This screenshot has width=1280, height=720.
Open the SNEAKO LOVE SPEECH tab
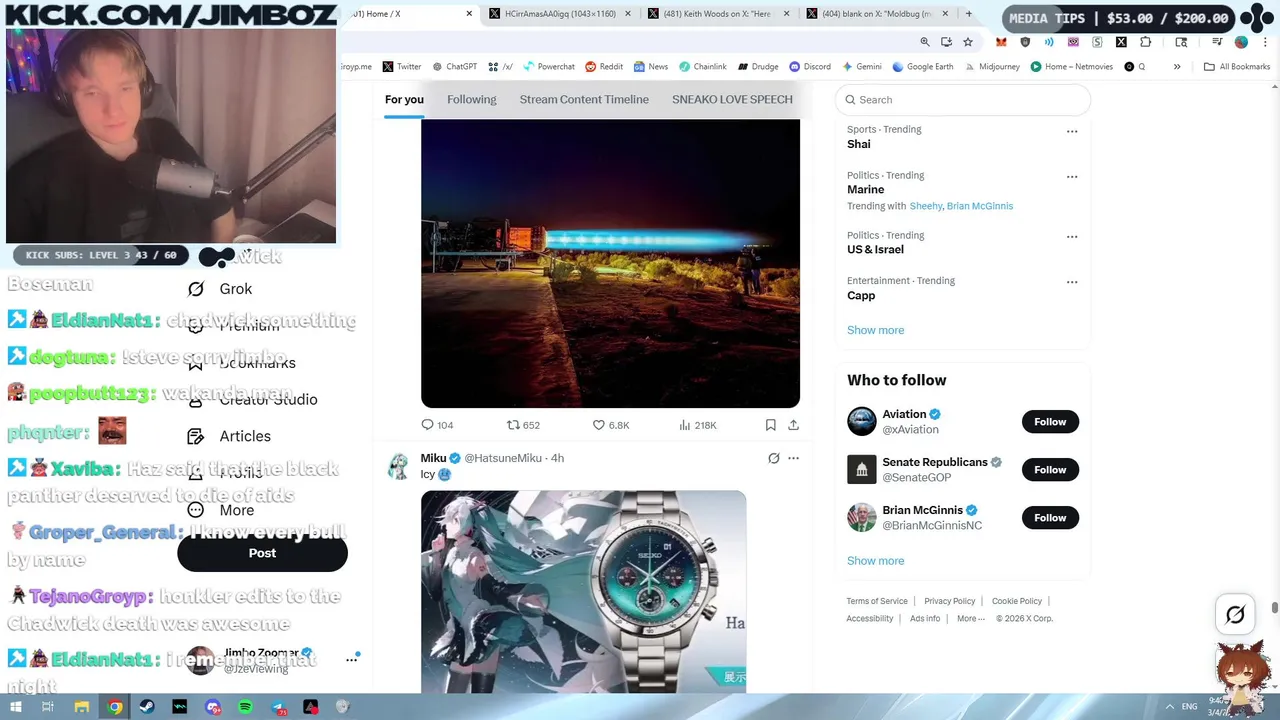(732, 99)
